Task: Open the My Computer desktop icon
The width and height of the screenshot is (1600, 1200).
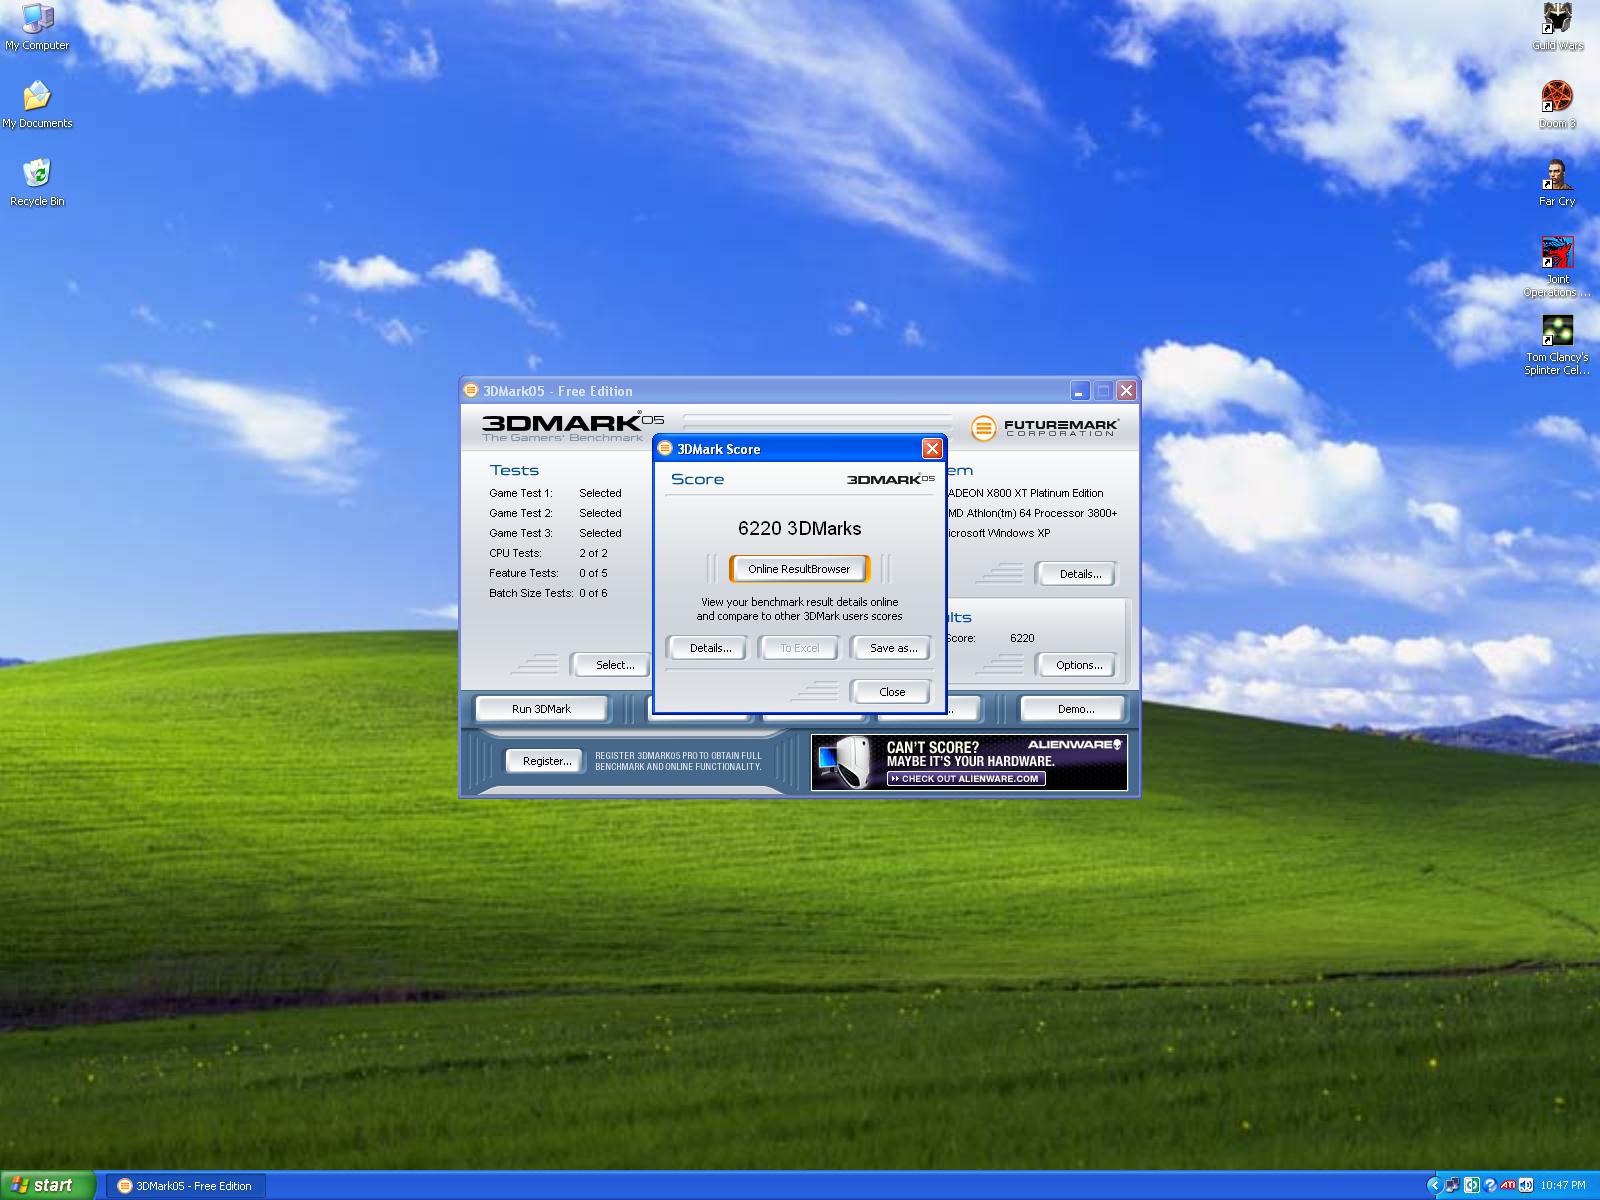Action: click(37, 26)
